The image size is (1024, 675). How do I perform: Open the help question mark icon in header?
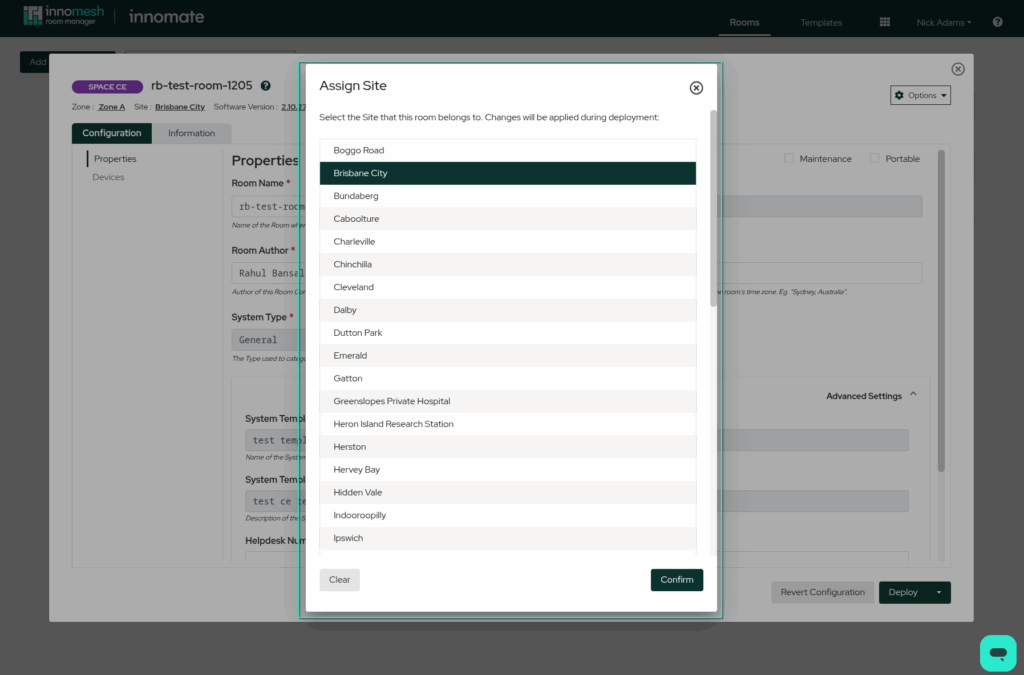tap(997, 22)
